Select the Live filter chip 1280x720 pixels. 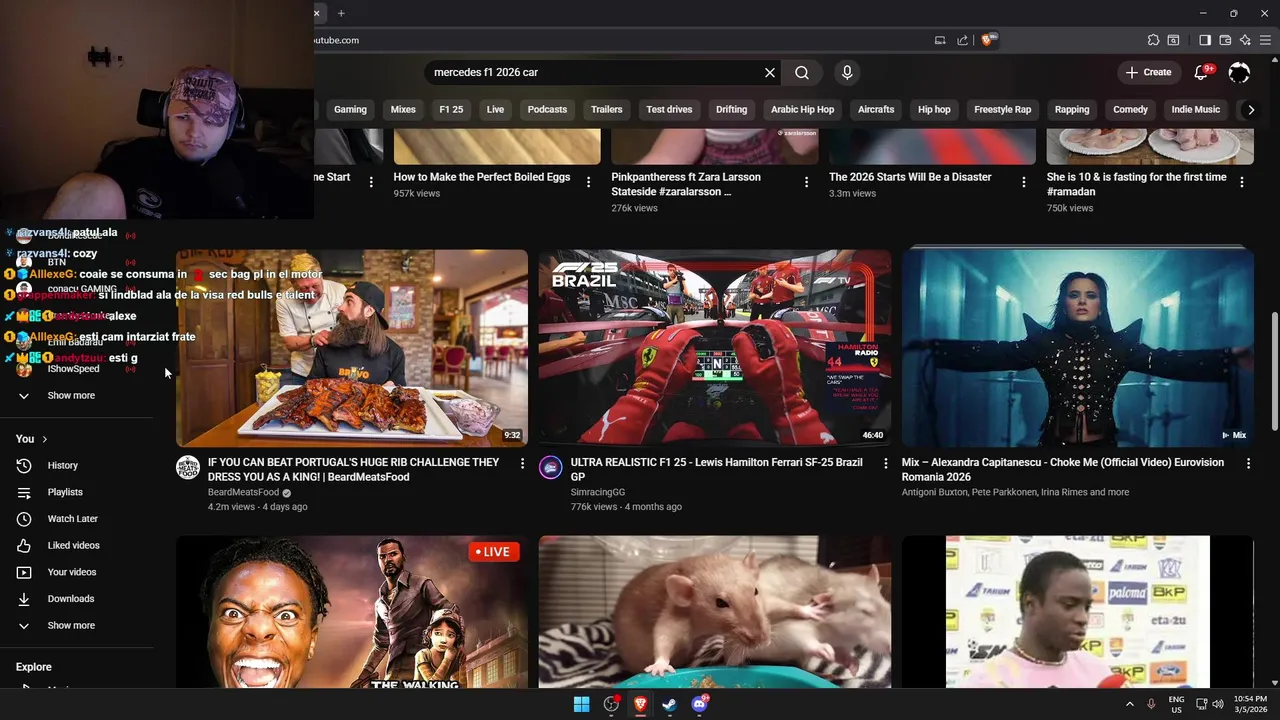click(x=495, y=109)
